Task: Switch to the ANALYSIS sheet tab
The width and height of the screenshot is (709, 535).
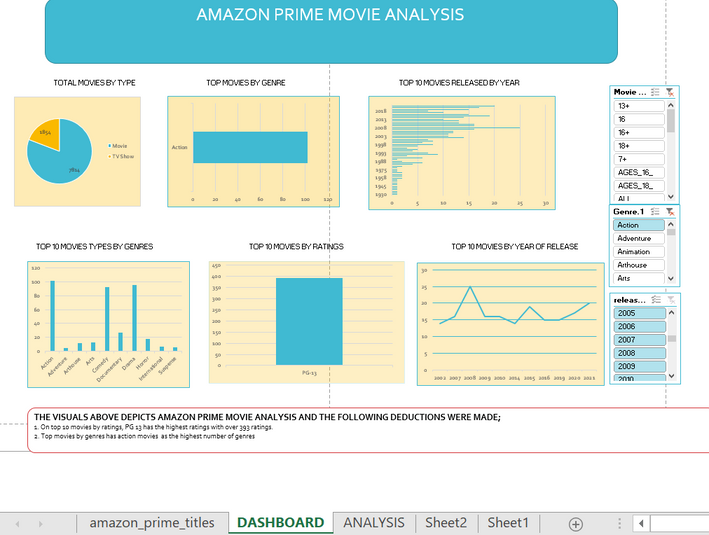Action: [x=374, y=523]
